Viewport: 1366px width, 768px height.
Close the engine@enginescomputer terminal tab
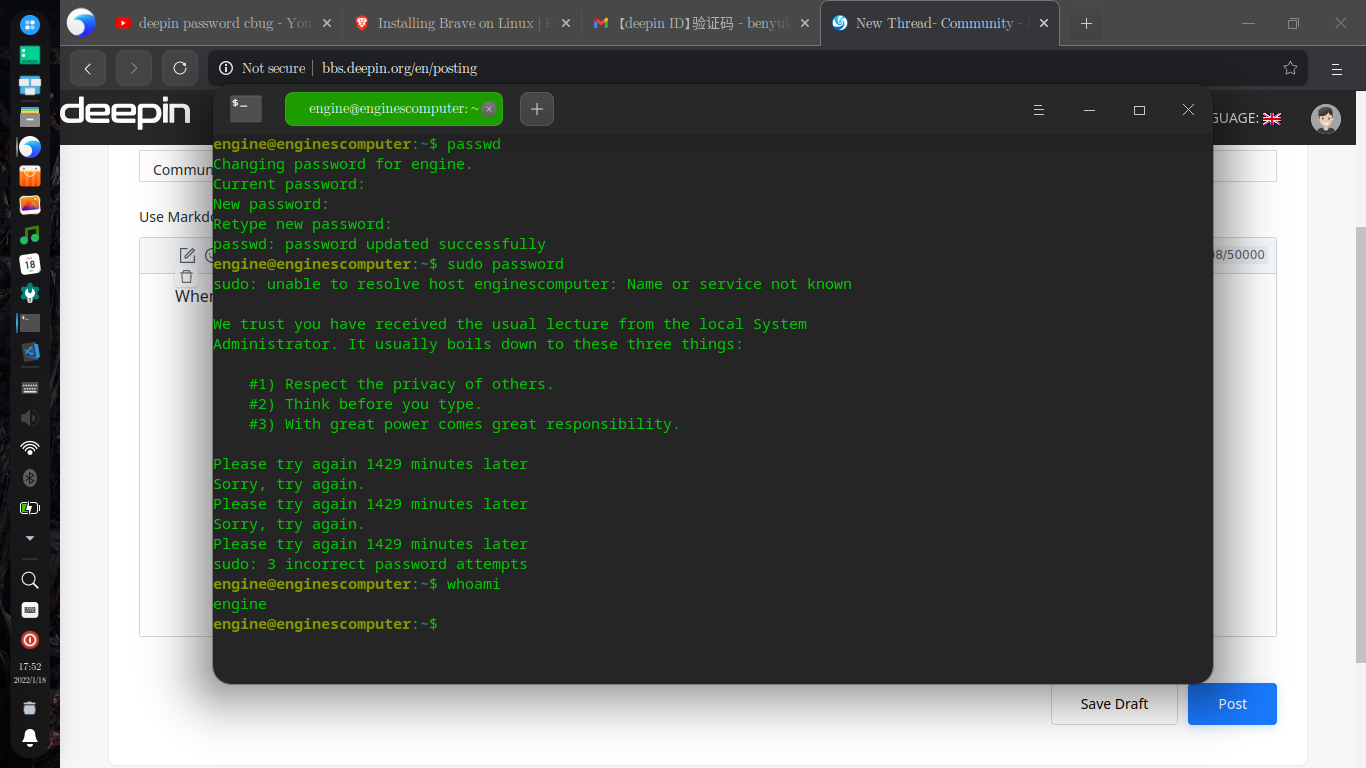489,109
